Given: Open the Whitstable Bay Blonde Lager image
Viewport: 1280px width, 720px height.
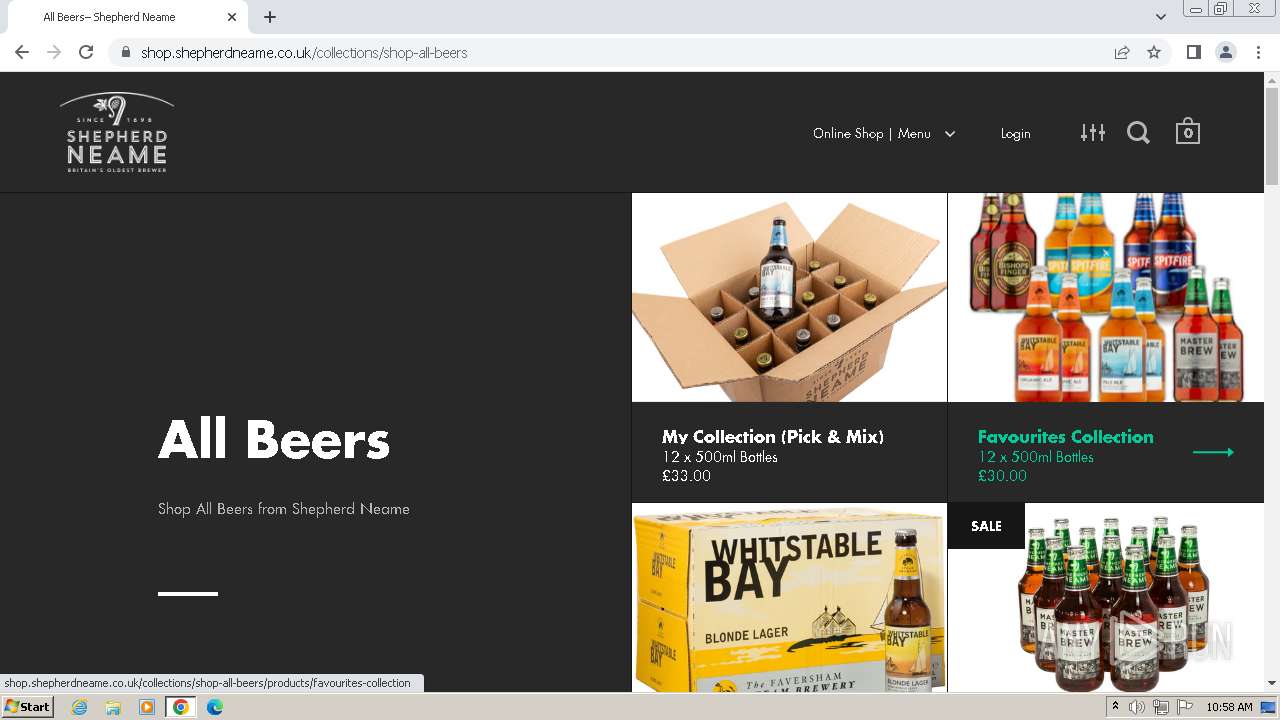Looking at the screenshot, I should click(x=789, y=598).
